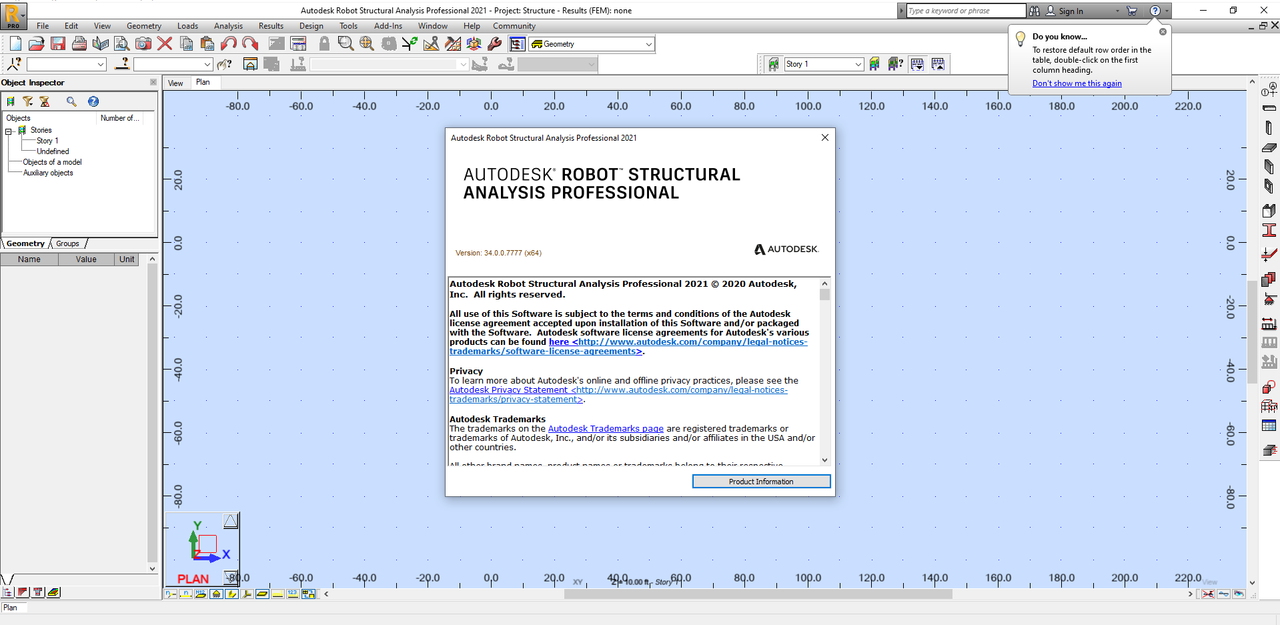This screenshot has height=625, width=1280.
Task: Click the Zoom all icon with crosshair
Action: 367,44
